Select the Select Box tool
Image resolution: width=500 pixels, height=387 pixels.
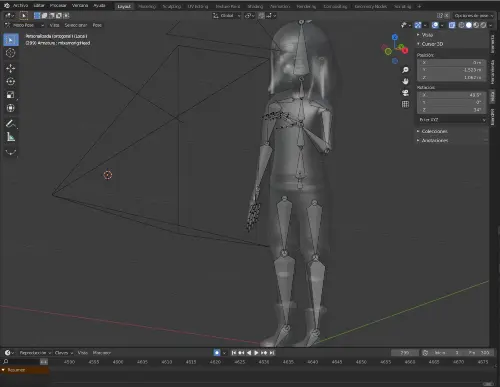[11, 40]
